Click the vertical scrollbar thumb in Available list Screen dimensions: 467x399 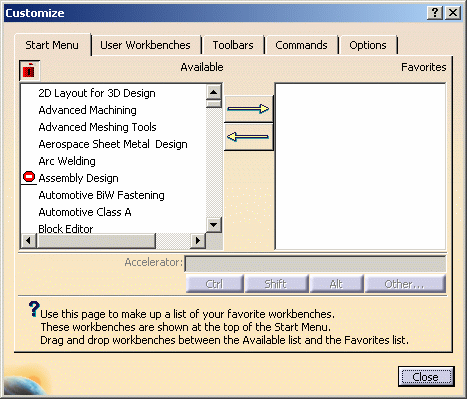pyautogui.click(x=213, y=104)
